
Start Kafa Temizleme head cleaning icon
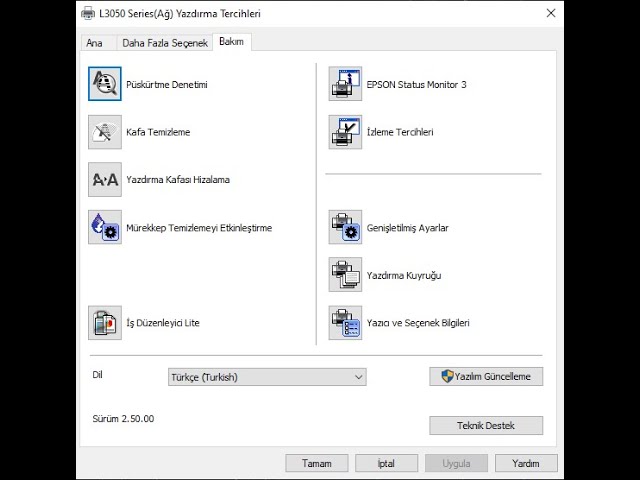(x=105, y=132)
